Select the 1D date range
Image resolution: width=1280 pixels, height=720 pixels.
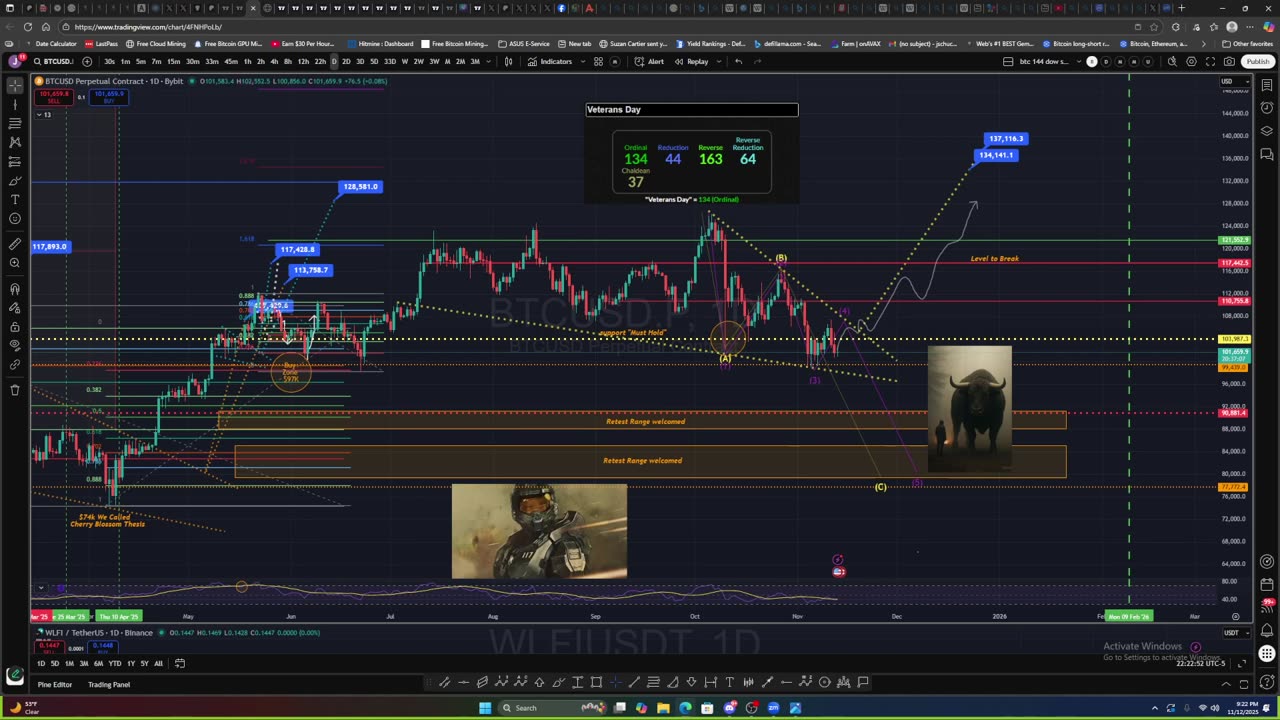(41, 663)
